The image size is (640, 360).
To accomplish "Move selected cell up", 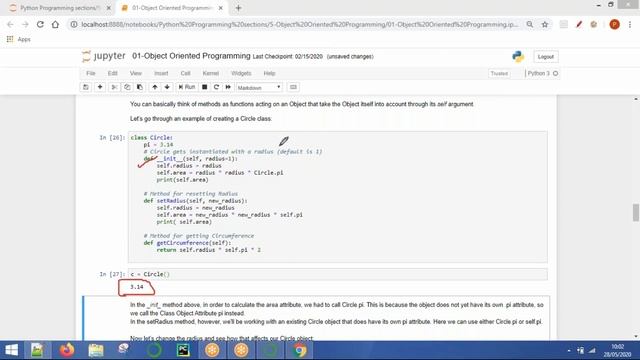I will [x=155, y=87].
